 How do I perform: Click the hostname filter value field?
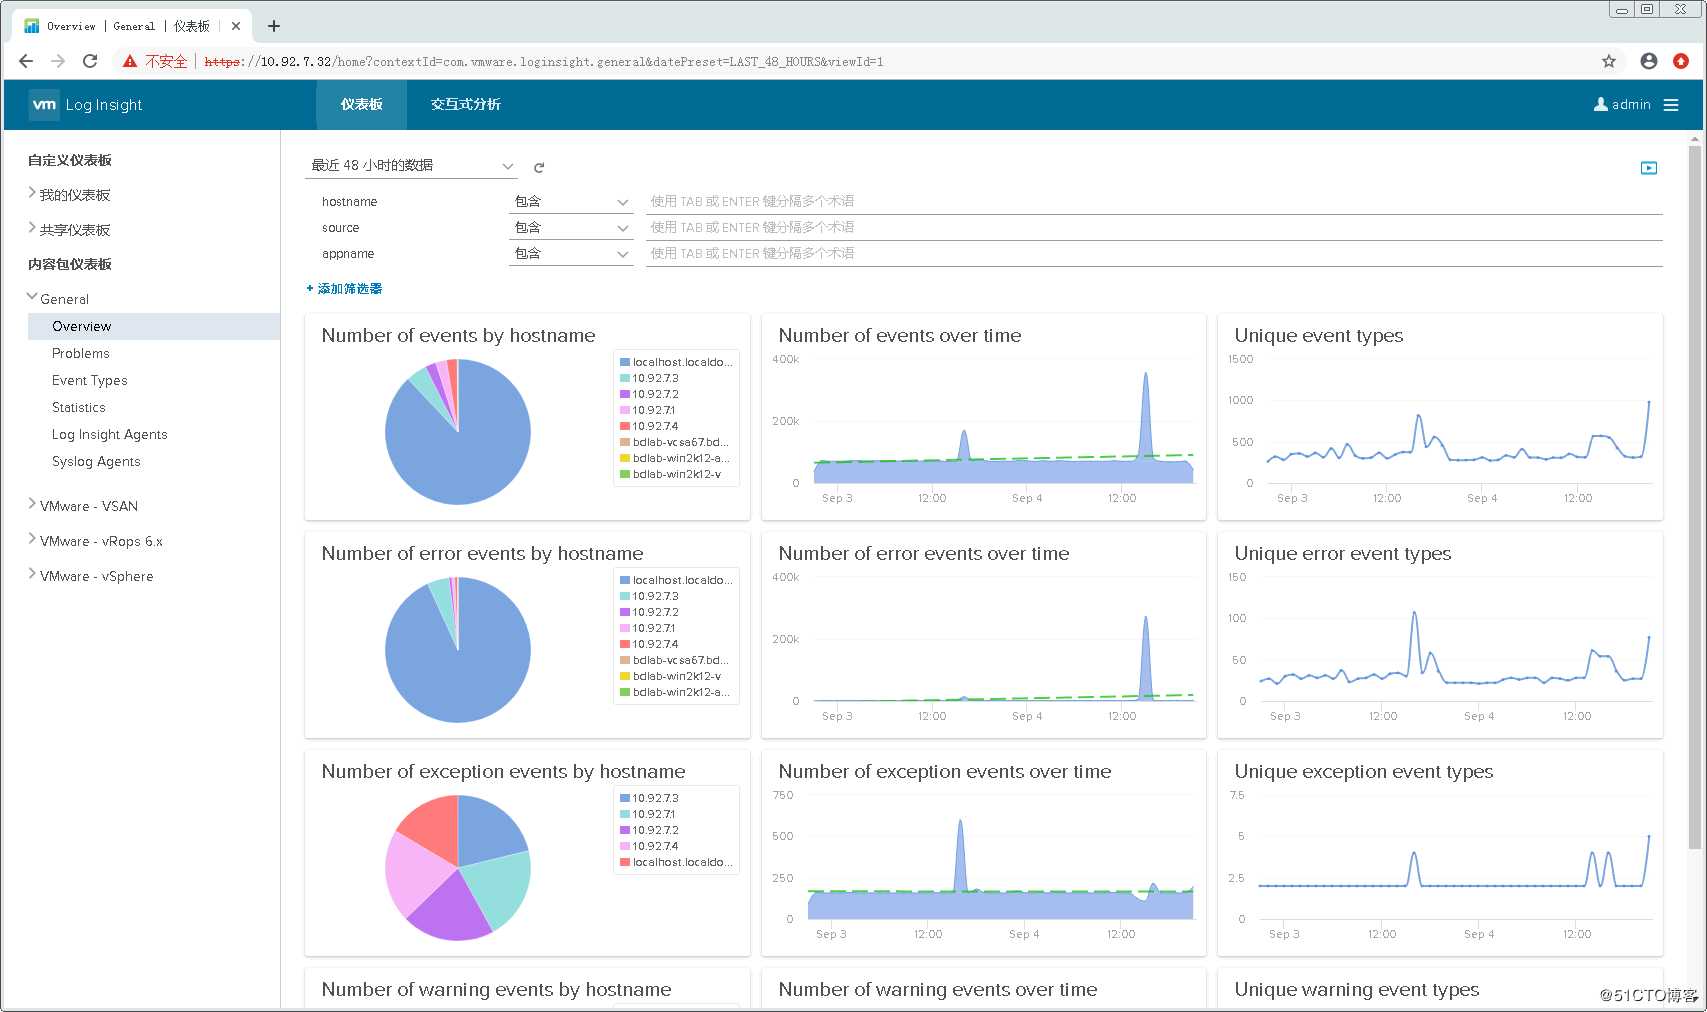coord(1154,201)
